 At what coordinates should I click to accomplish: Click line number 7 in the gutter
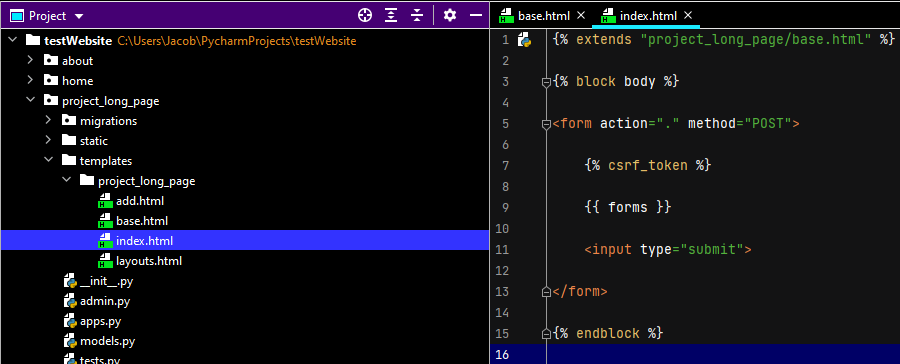coord(505,166)
